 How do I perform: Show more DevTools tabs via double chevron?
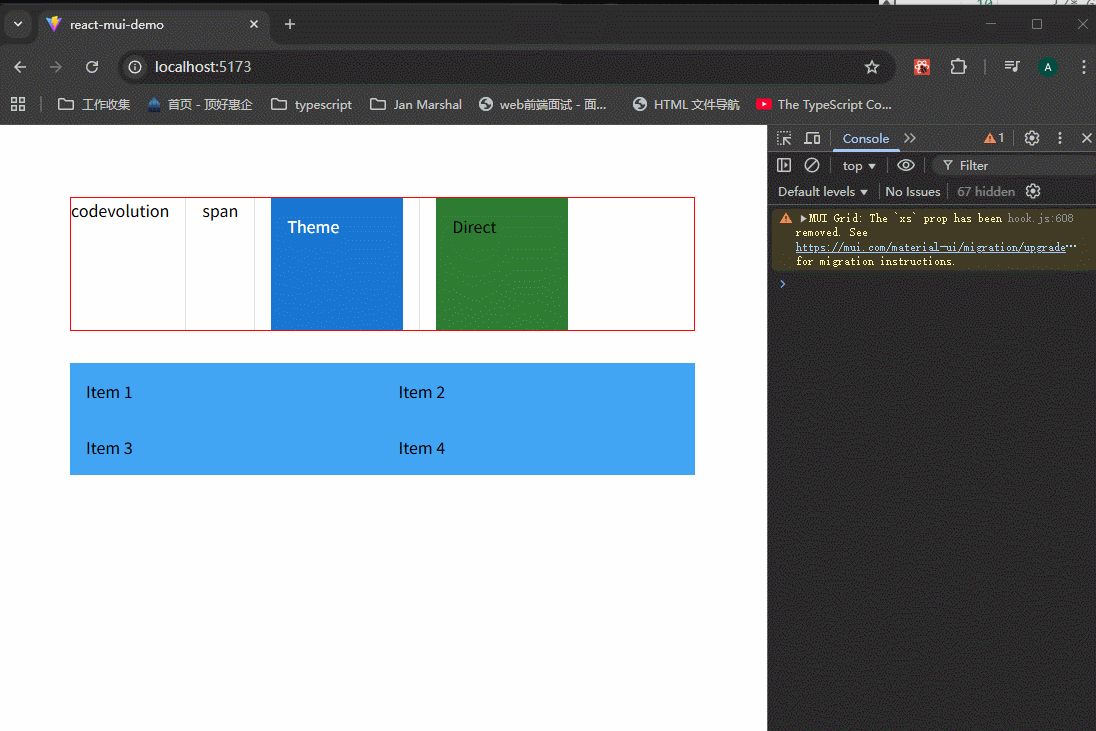point(909,138)
